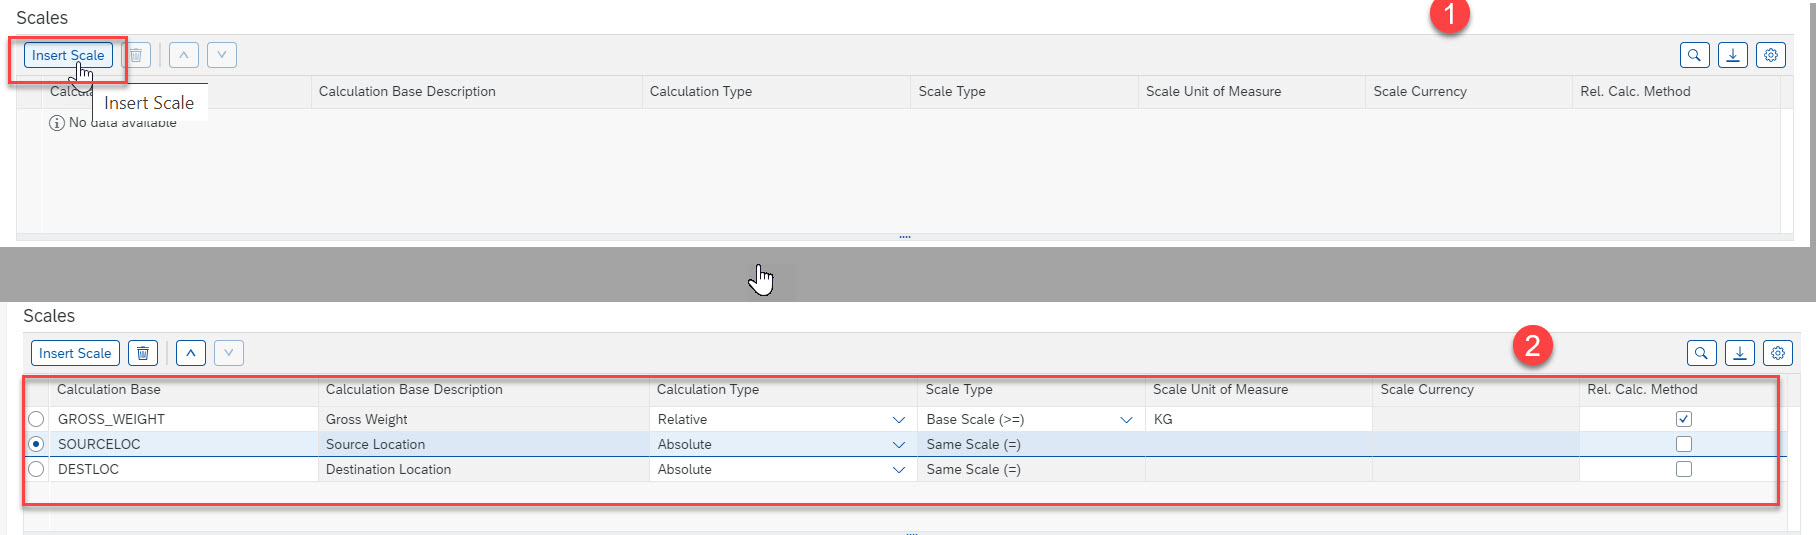Image resolution: width=1816 pixels, height=535 pixels.
Task: Open settings gear of the populated Scales table
Action: click(x=1777, y=353)
